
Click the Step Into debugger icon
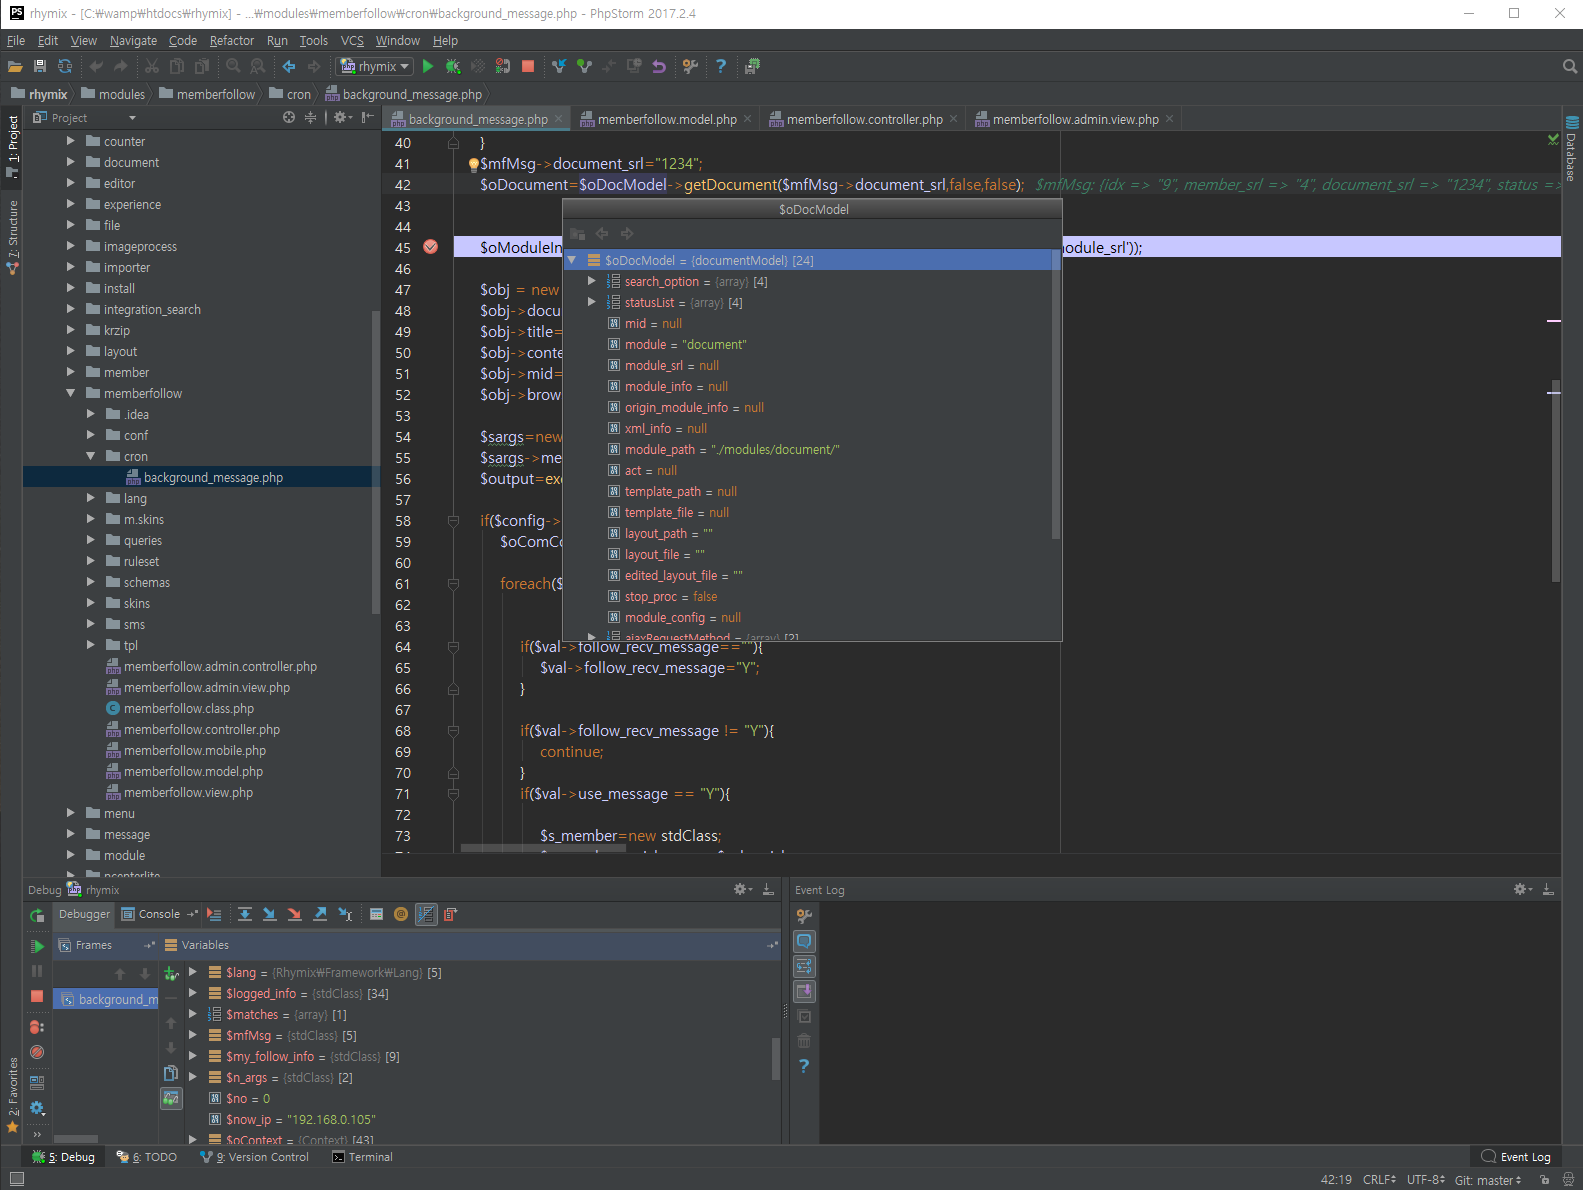click(x=270, y=914)
